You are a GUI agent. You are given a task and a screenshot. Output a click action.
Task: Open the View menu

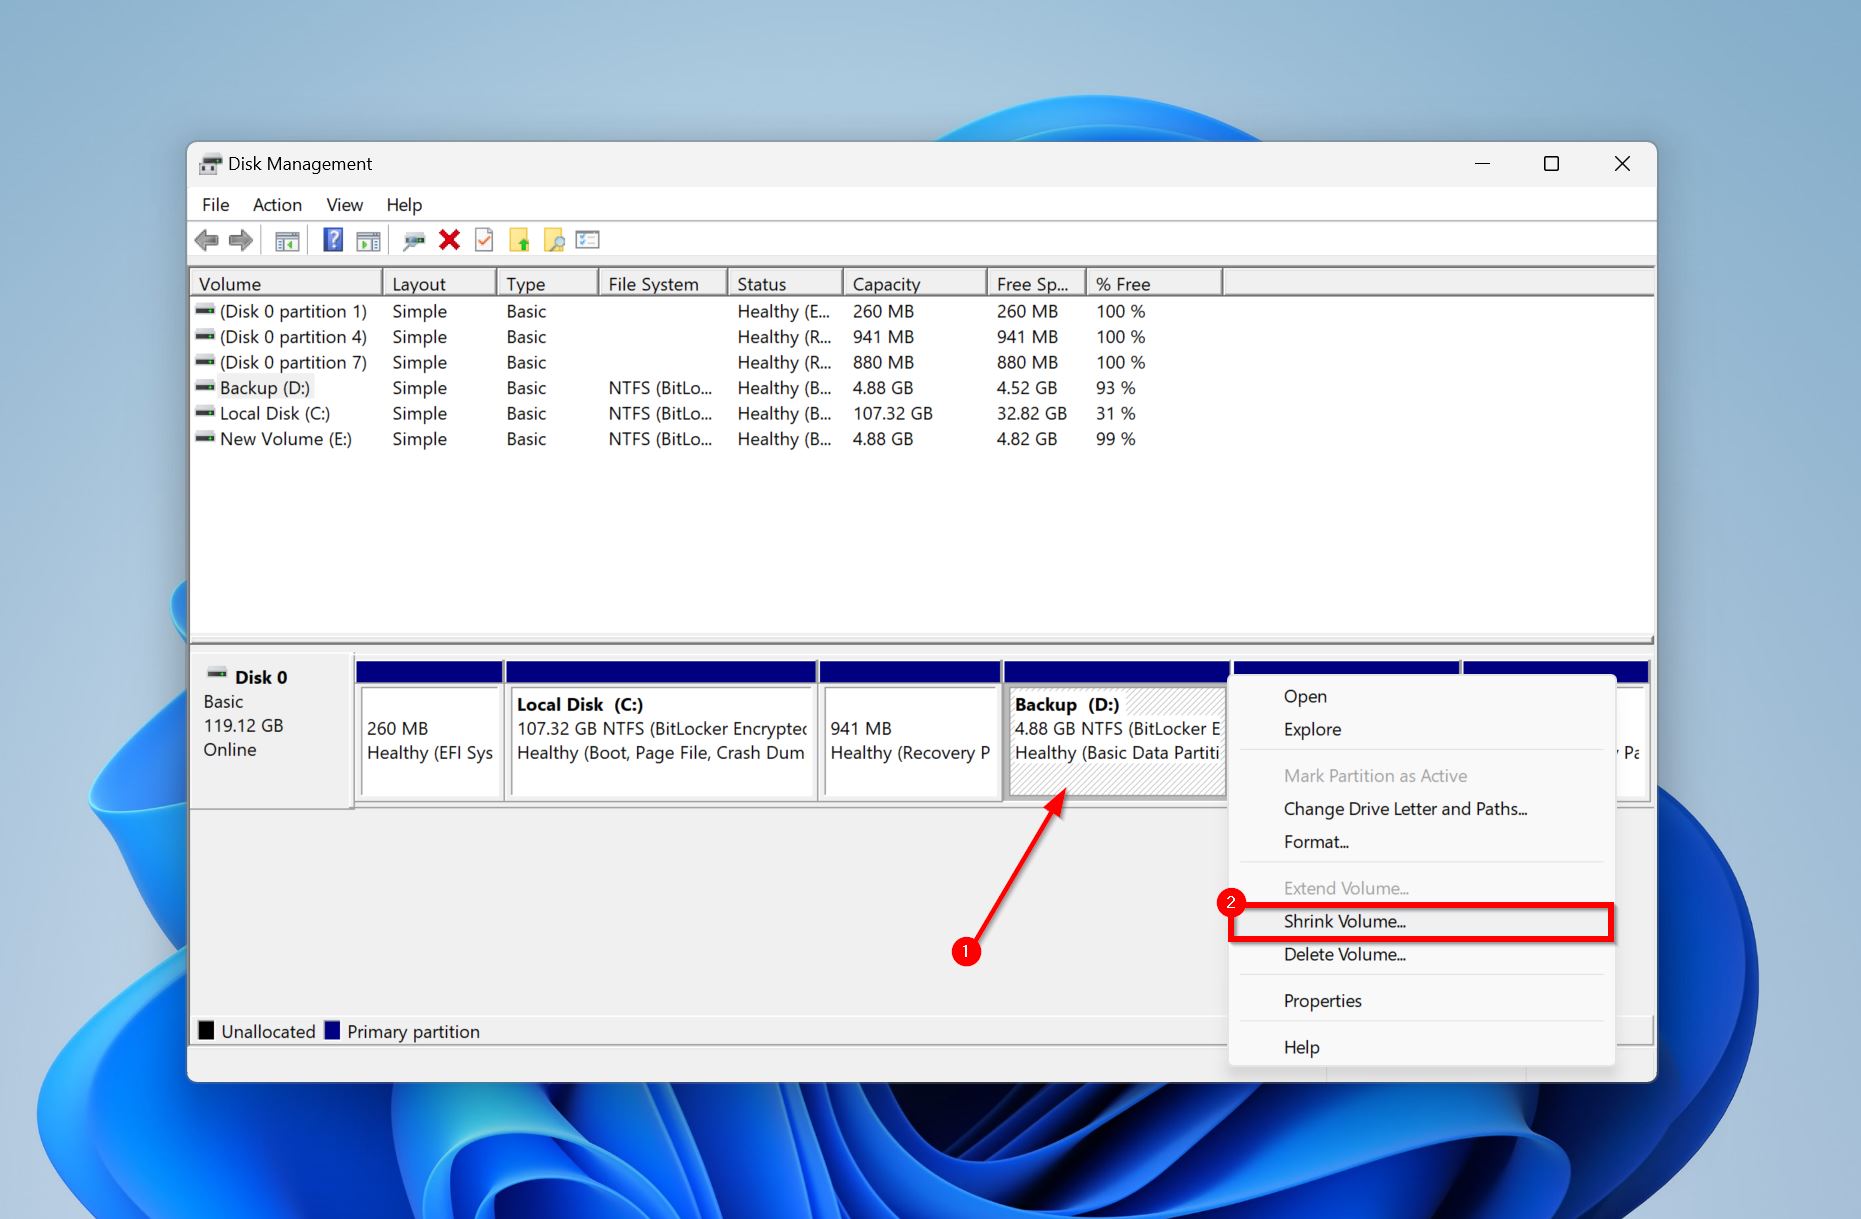(x=344, y=205)
